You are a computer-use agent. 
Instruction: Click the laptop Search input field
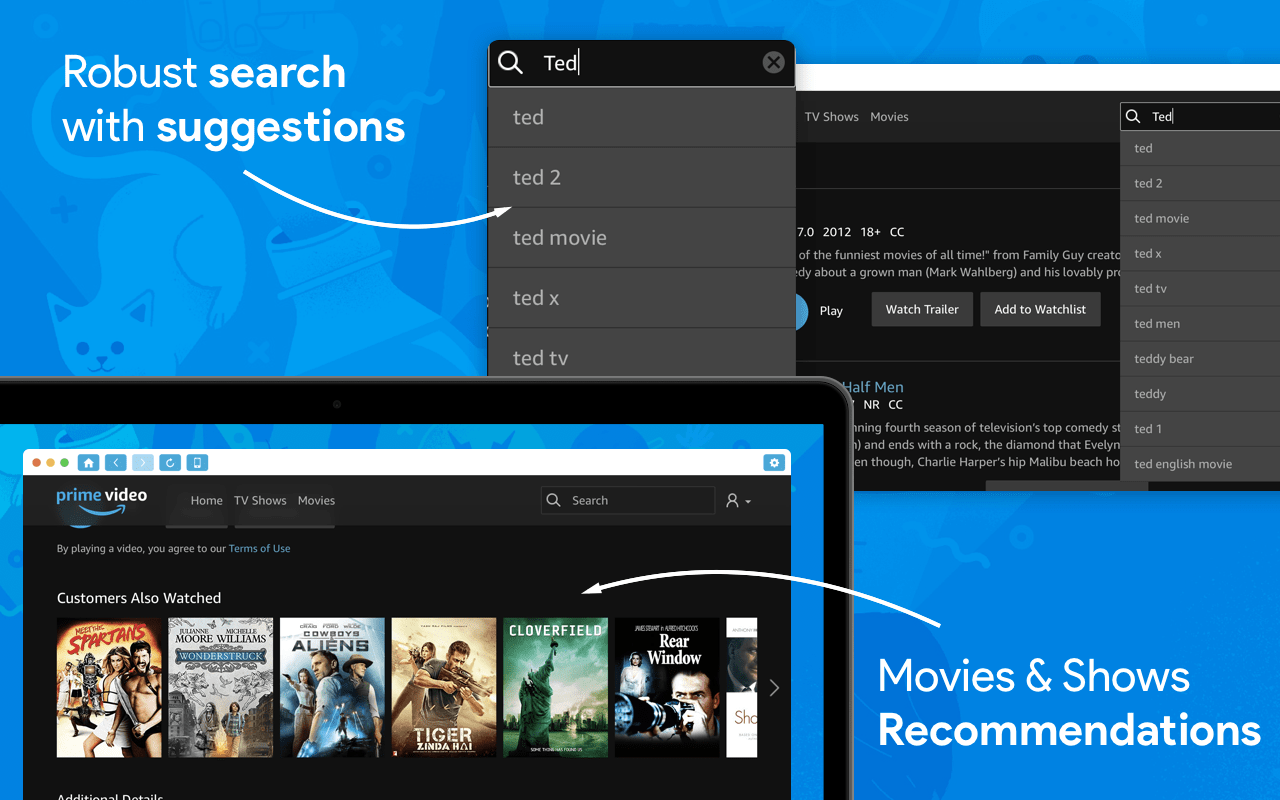coord(628,500)
